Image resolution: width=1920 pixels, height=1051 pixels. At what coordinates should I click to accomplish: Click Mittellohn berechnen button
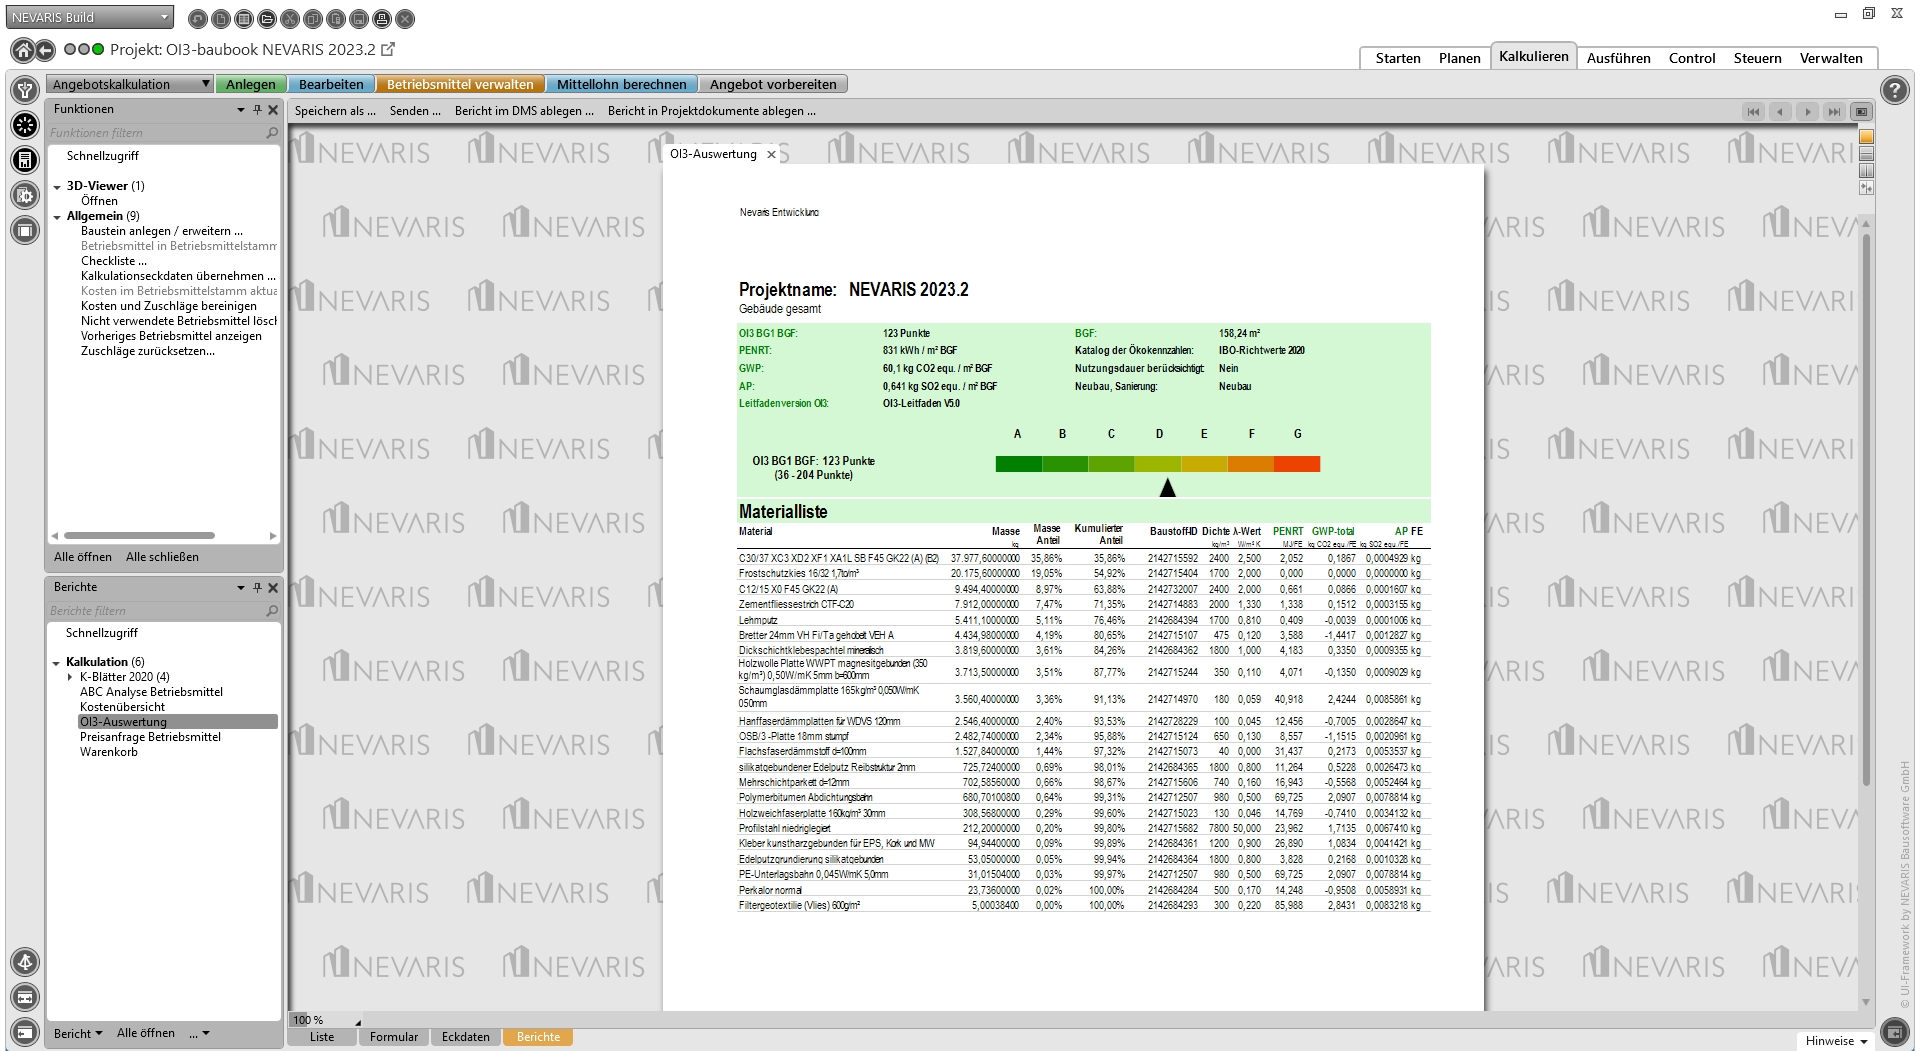click(x=622, y=84)
